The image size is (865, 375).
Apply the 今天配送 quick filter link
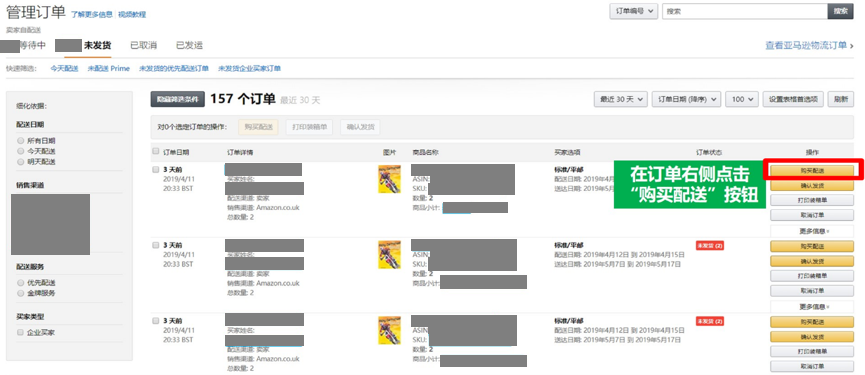(x=65, y=68)
